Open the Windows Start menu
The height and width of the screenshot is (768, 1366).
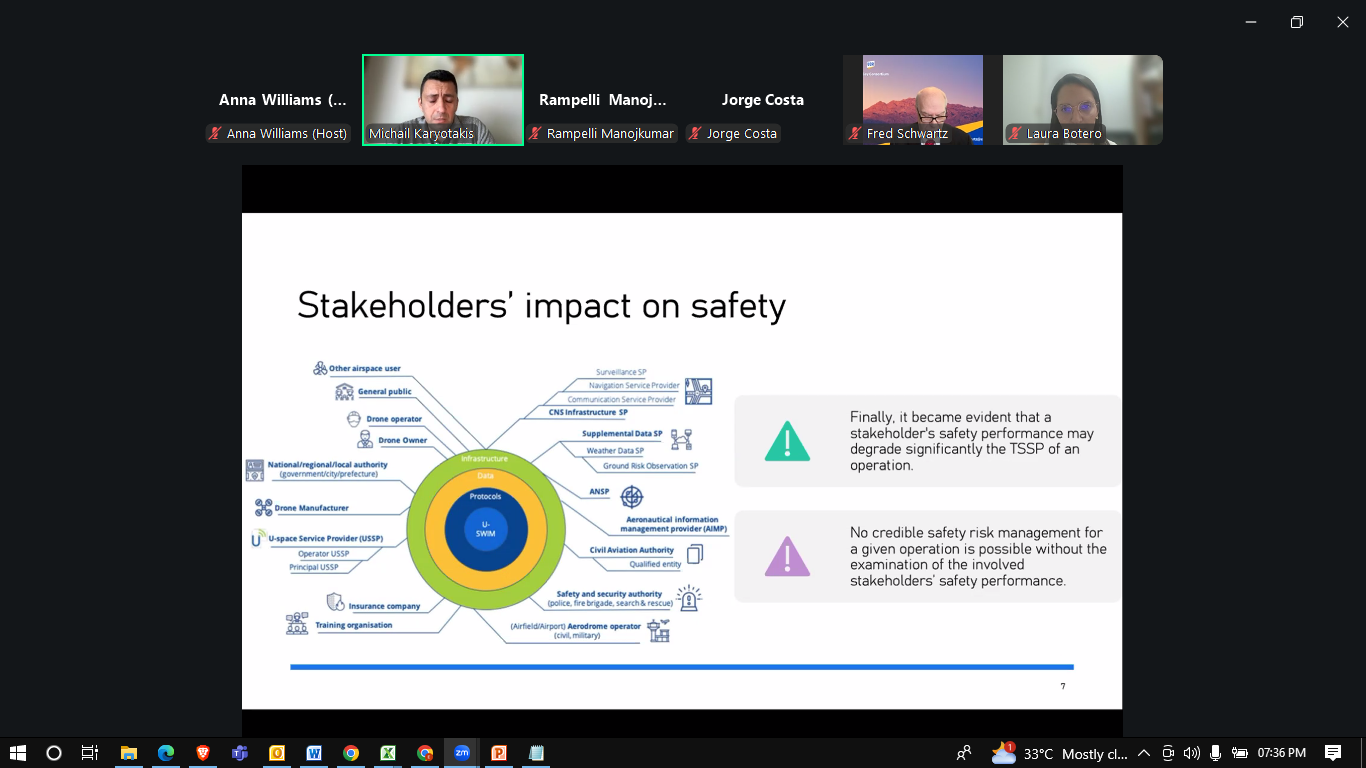(x=17, y=753)
